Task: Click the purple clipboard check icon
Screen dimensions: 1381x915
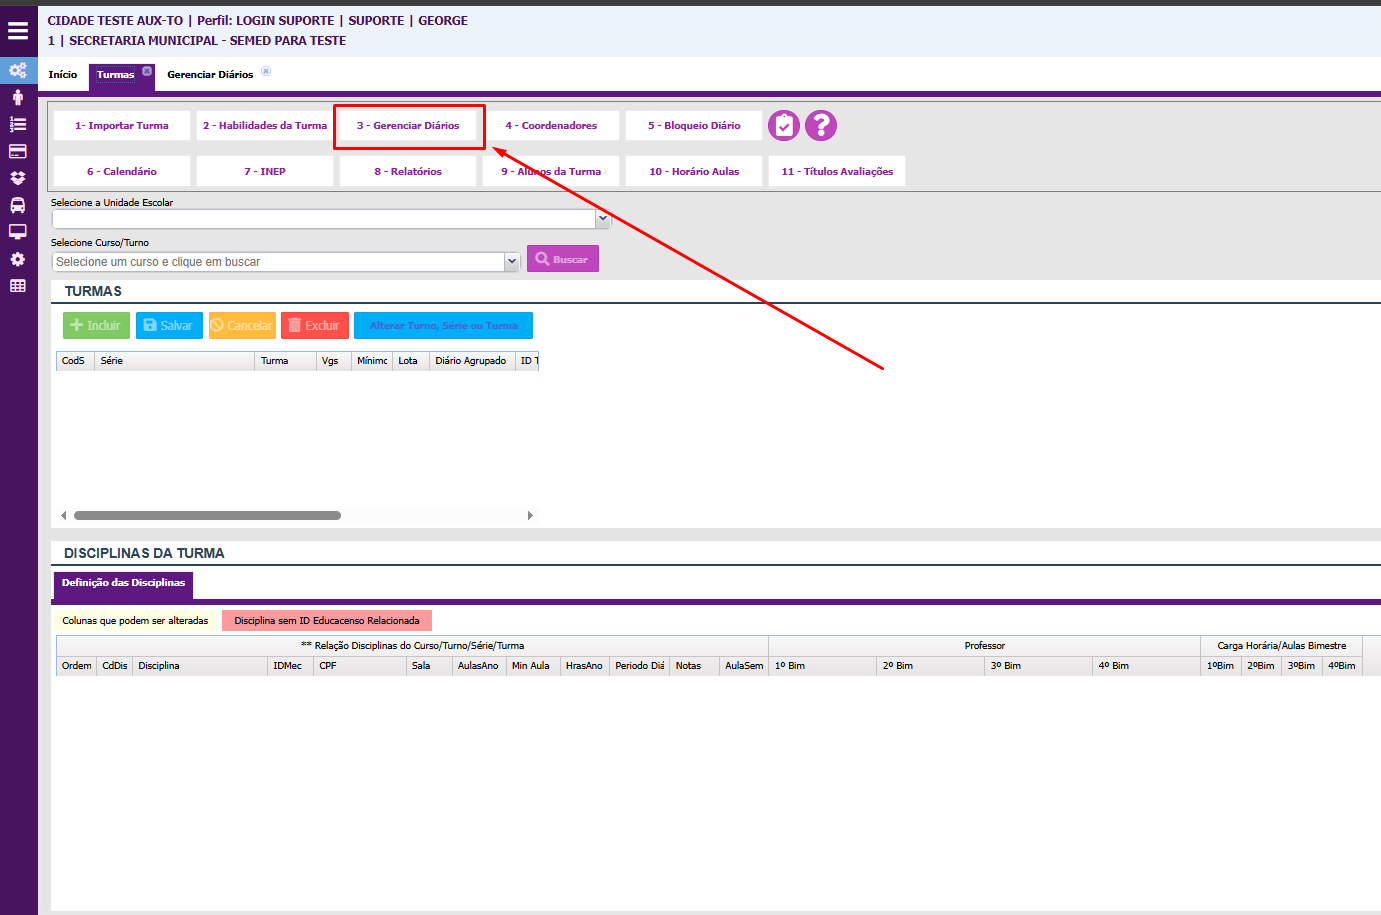Action: click(x=784, y=126)
